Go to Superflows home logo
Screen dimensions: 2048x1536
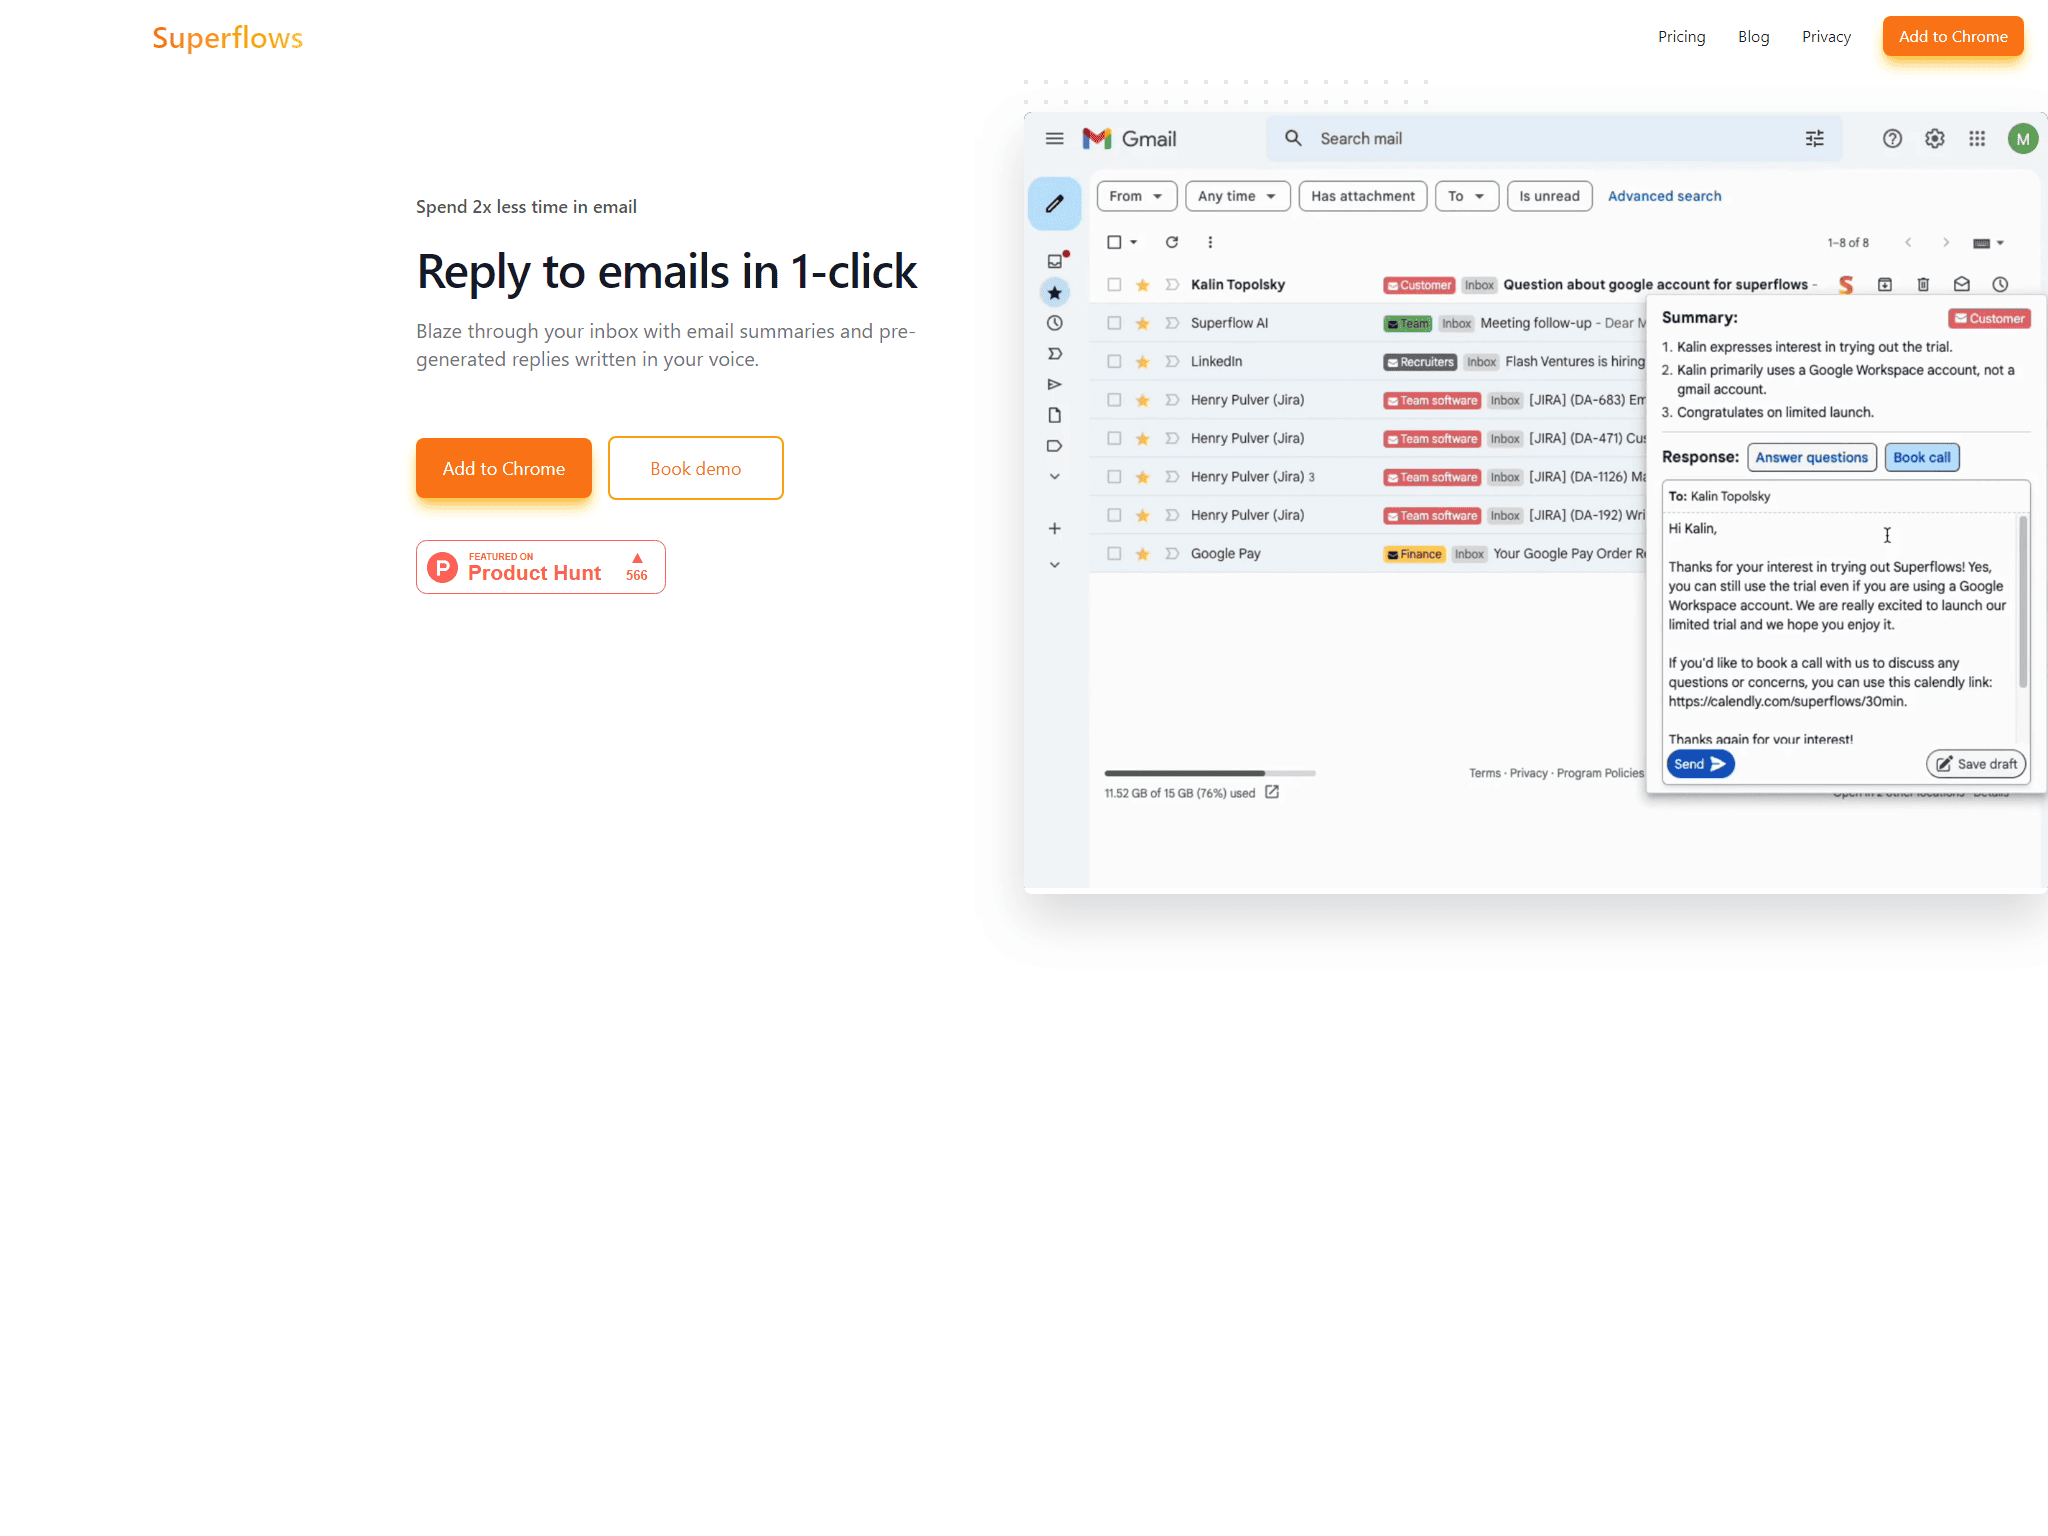(x=227, y=37)
